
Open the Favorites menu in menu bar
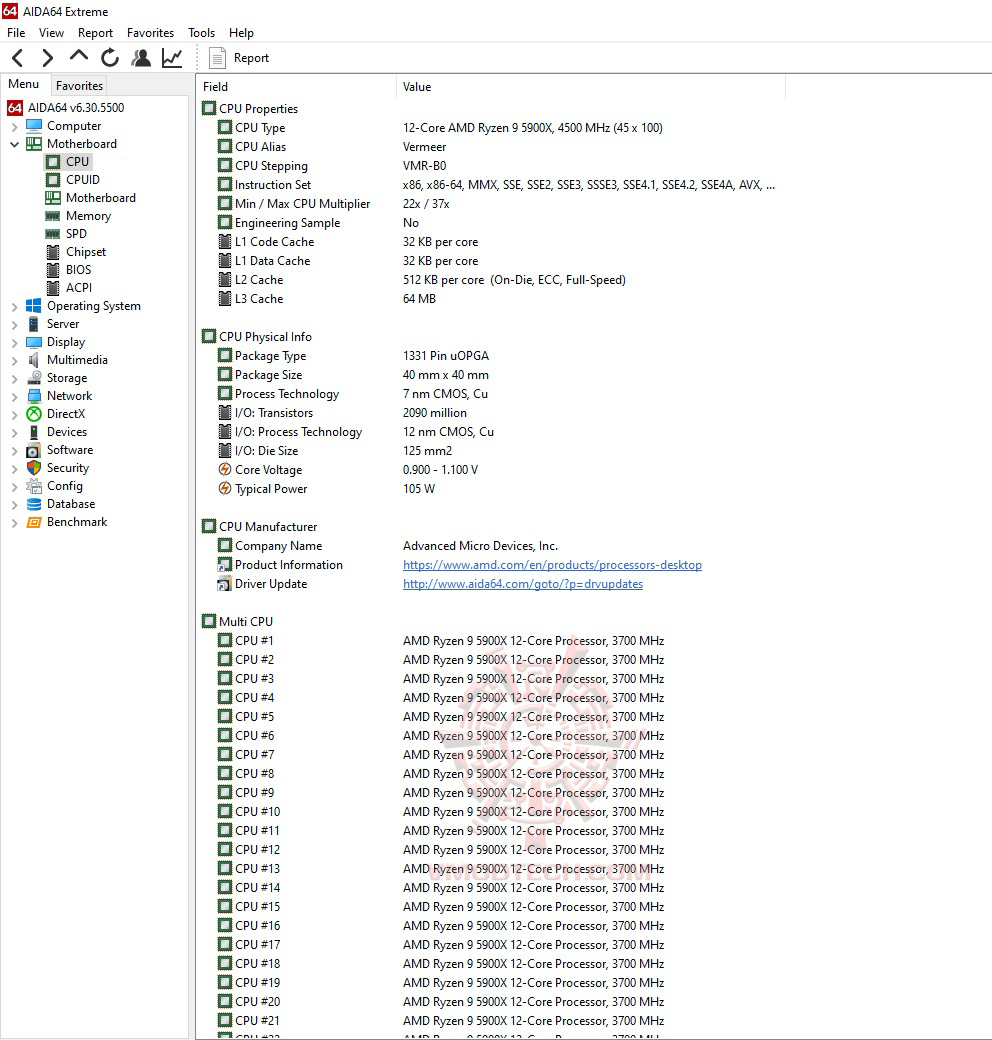[151, 32]
